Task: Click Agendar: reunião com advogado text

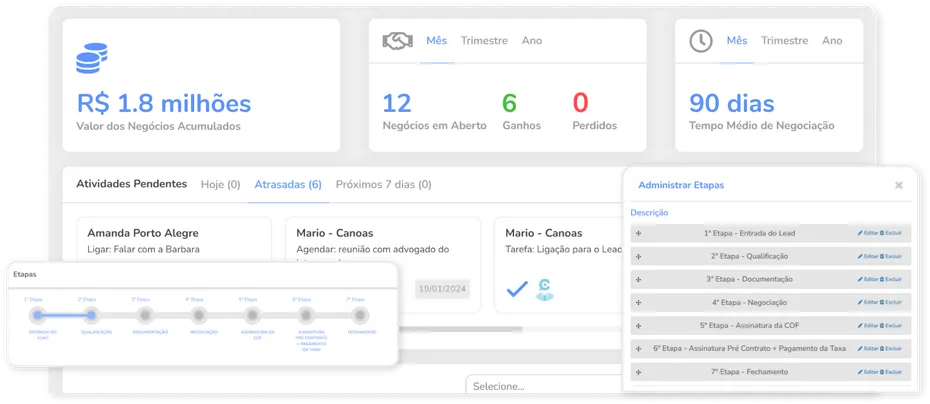Action: point(372,249)
